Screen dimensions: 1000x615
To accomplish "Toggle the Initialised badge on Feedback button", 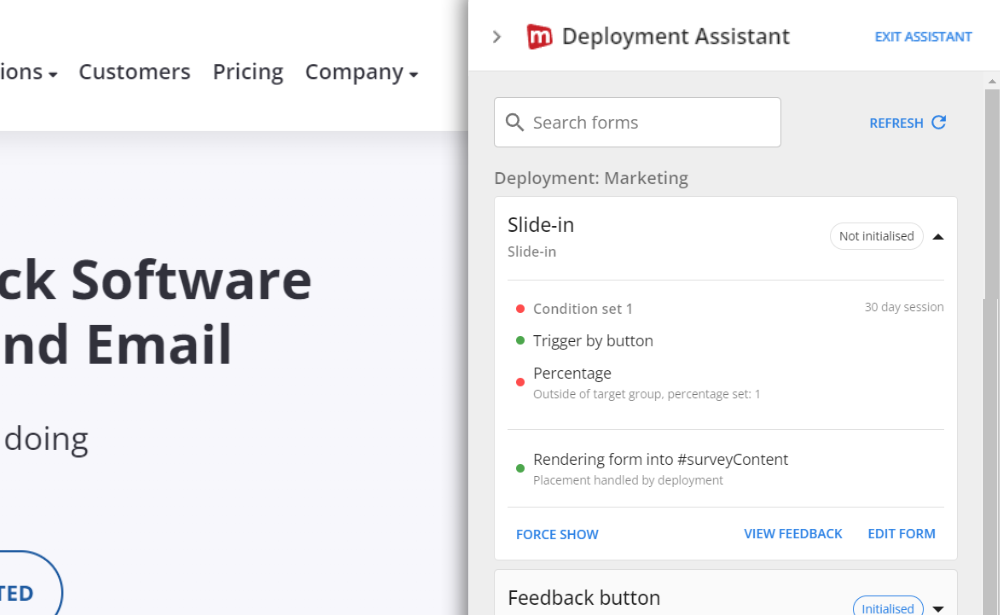I will tap(888, 606).
